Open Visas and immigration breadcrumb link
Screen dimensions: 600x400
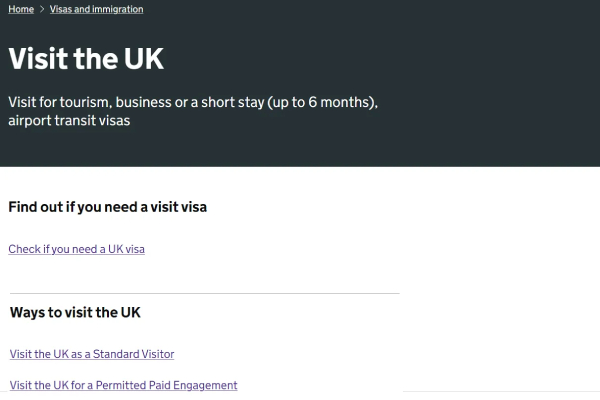click(97, 10)
